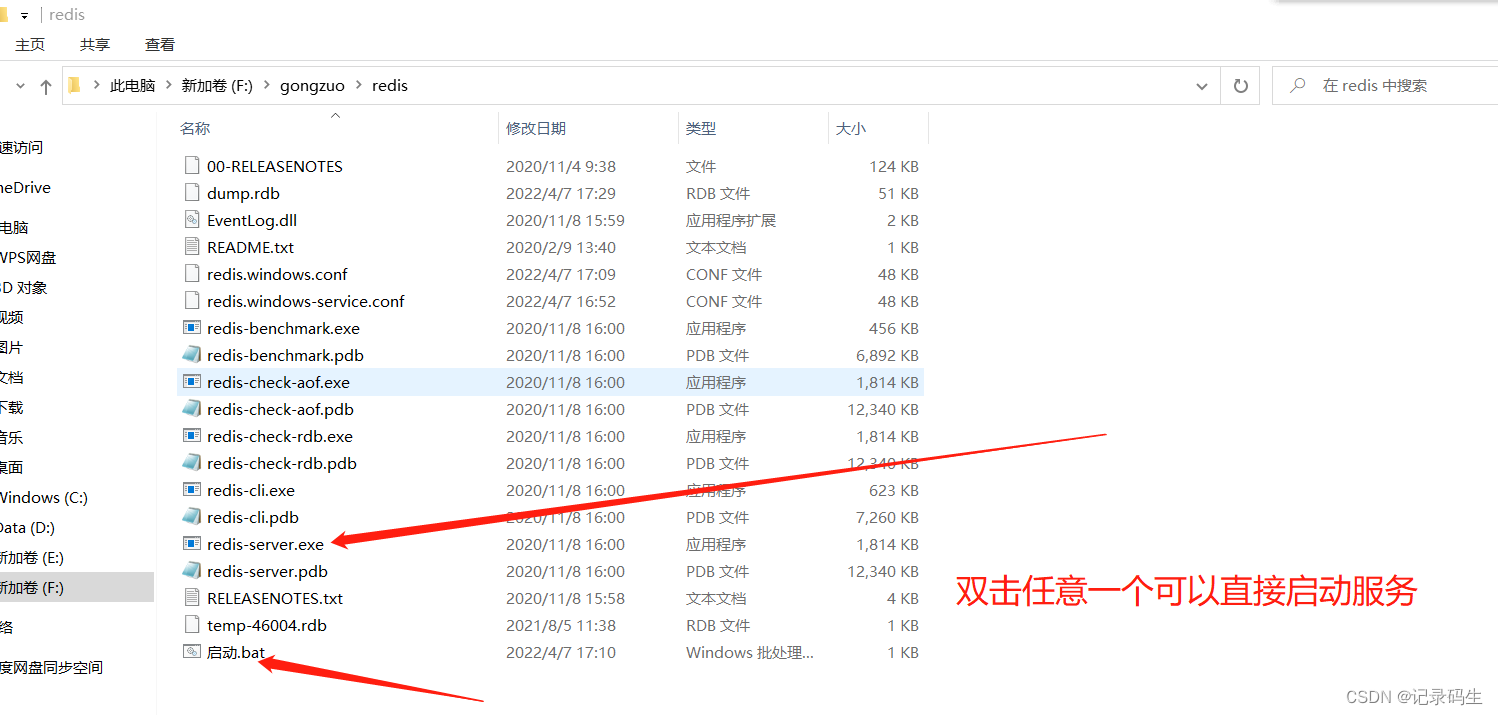Screen dimensions: 1498x715
Task: Open the 共享 ribbon tab
Action: (95, 45)
